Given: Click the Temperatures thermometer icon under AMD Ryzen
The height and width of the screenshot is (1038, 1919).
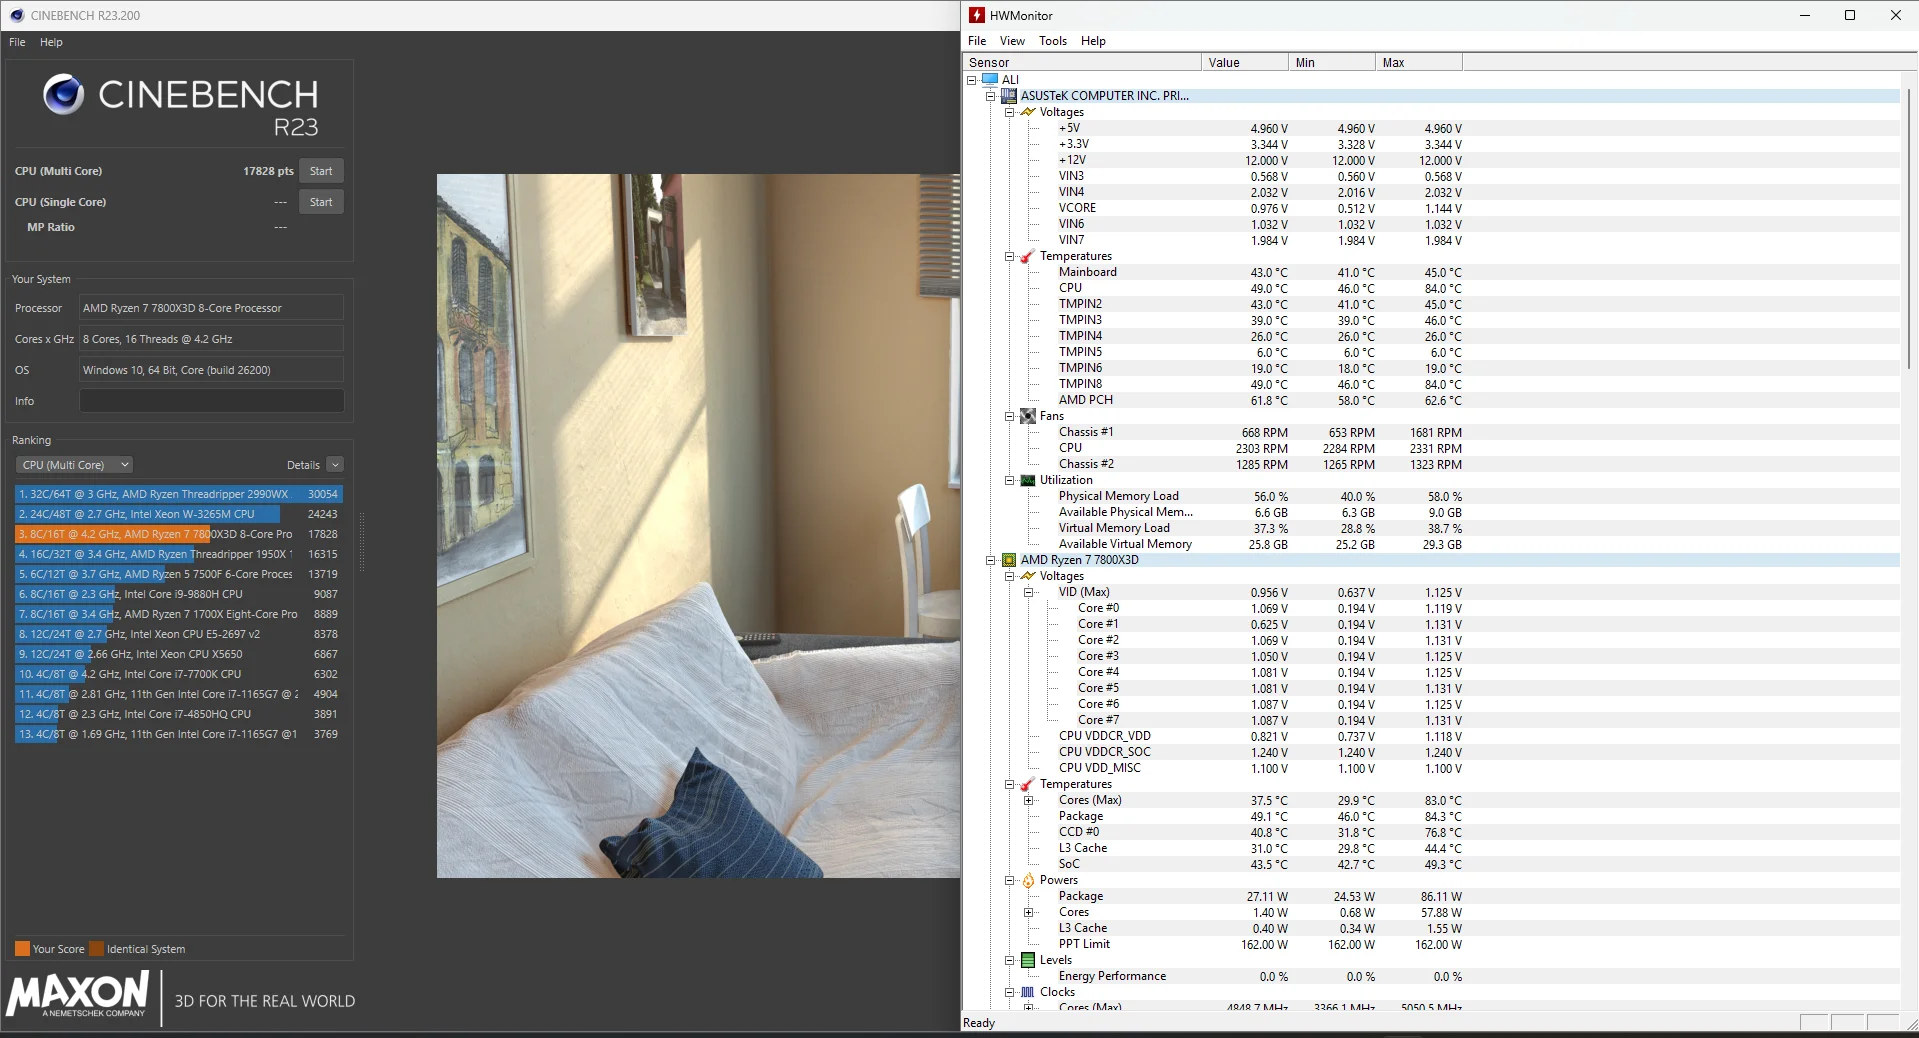Looking at the screenshot, I should [1028, 784].
